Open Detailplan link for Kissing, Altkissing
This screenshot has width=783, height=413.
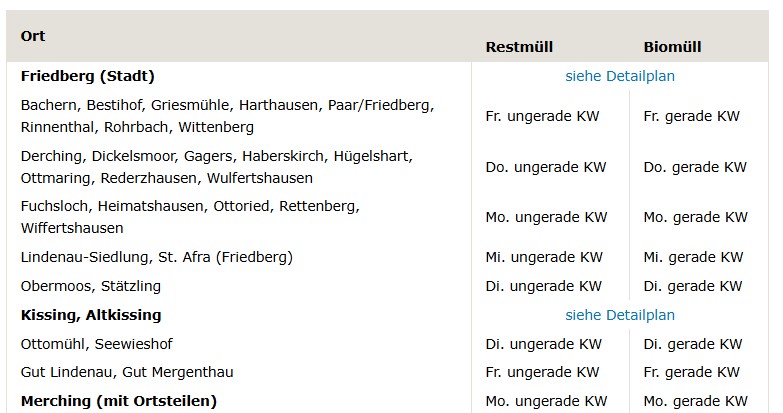619,315
